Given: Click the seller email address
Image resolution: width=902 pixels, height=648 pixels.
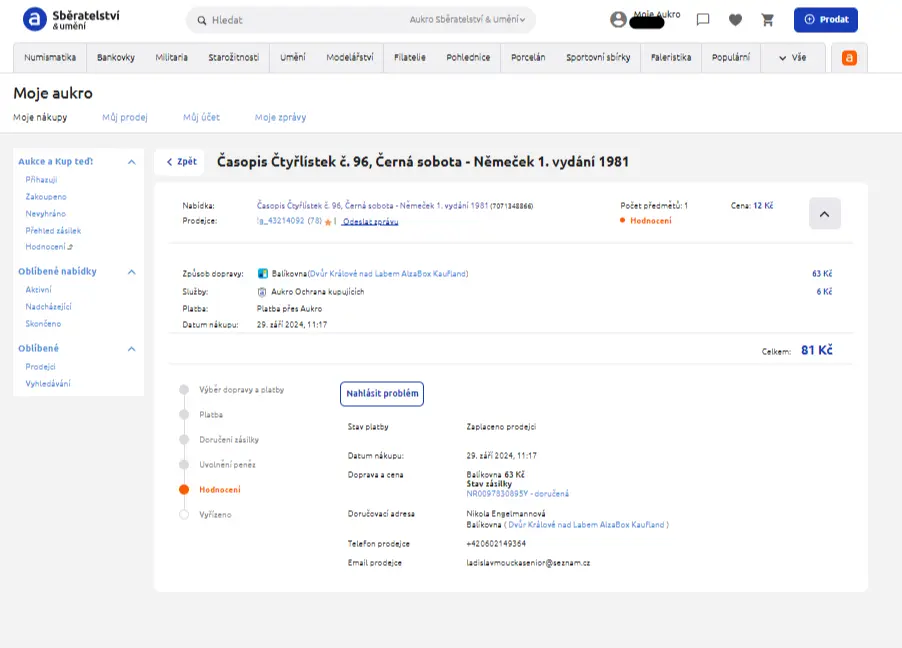Looking at the screenshot, I should (x=528, y=563).
